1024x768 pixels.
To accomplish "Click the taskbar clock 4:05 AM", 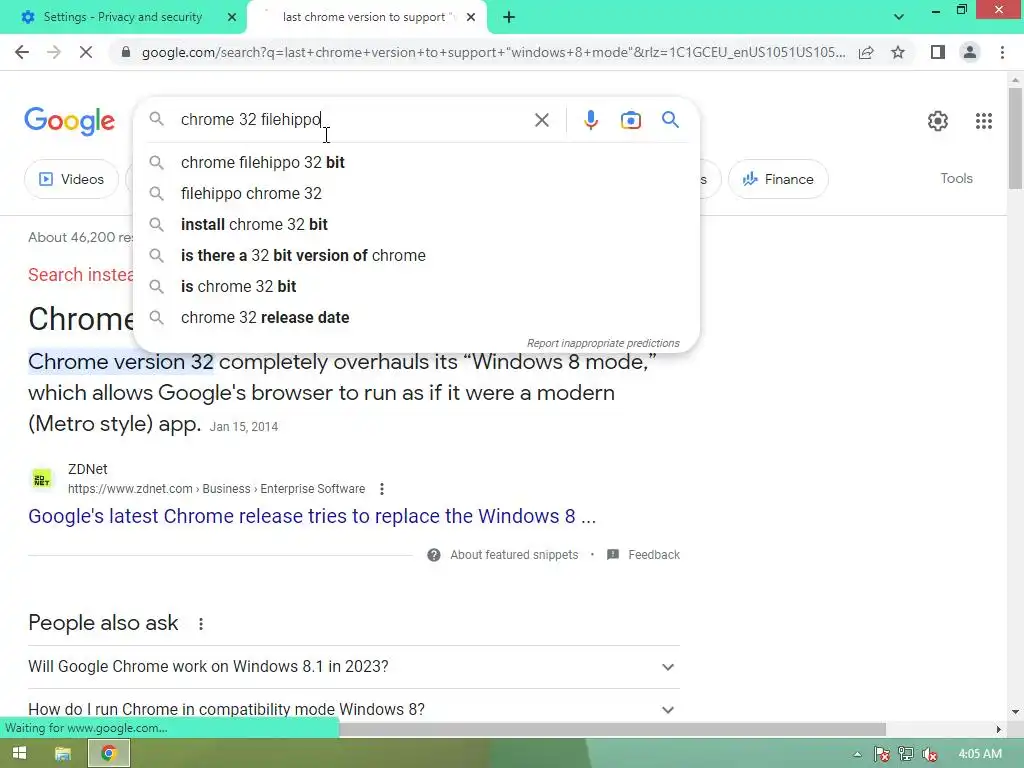I will (980, 754).
